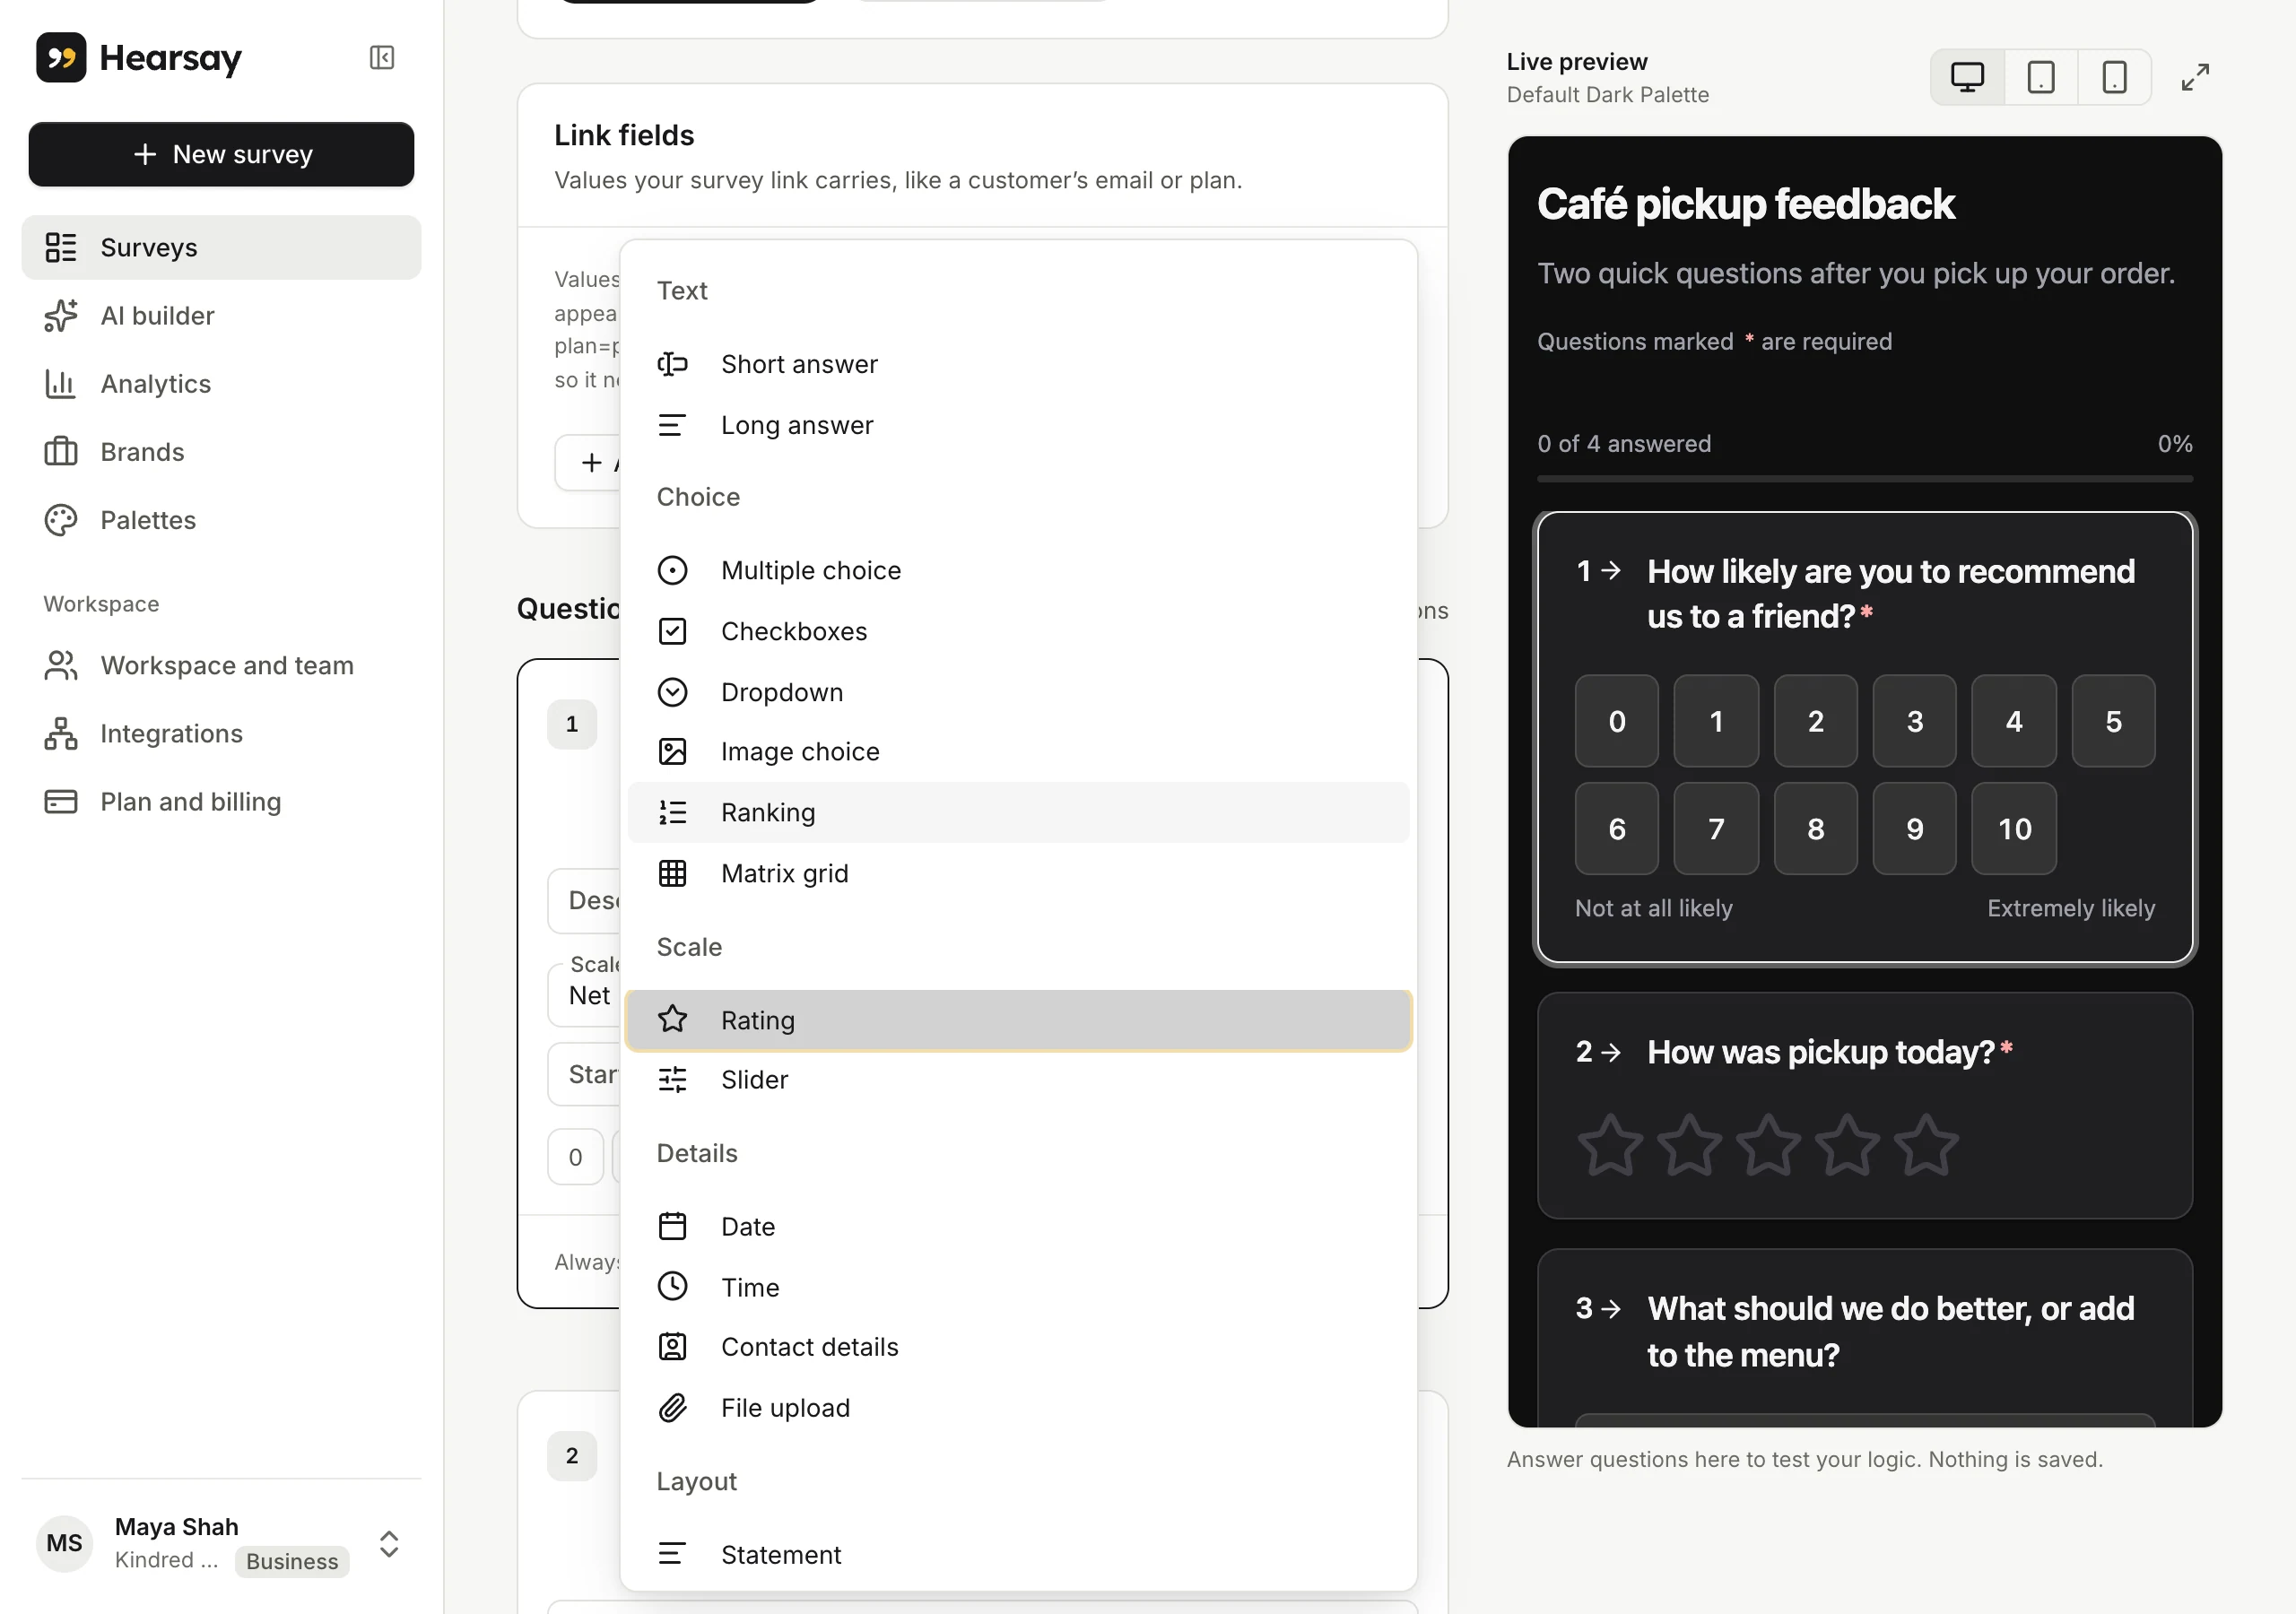The height and width of the screenshot is (1614, 2296).
Task: Open the Integrations page
Action: pyautogui.click(x=221, y=734)
